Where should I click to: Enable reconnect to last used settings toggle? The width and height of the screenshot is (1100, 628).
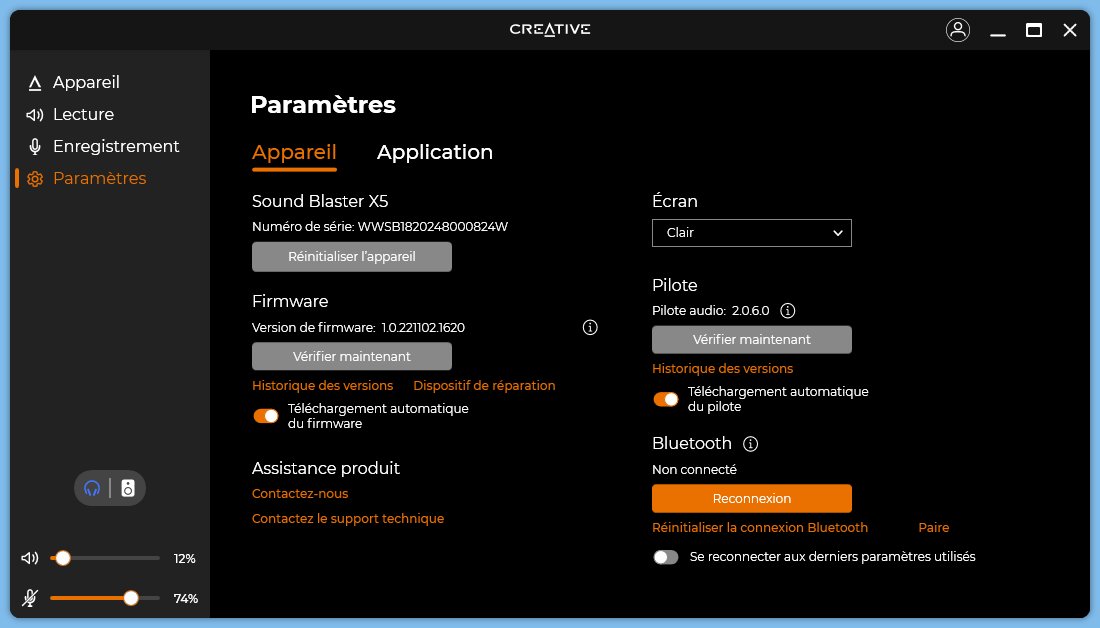click(x=666, y=557)
